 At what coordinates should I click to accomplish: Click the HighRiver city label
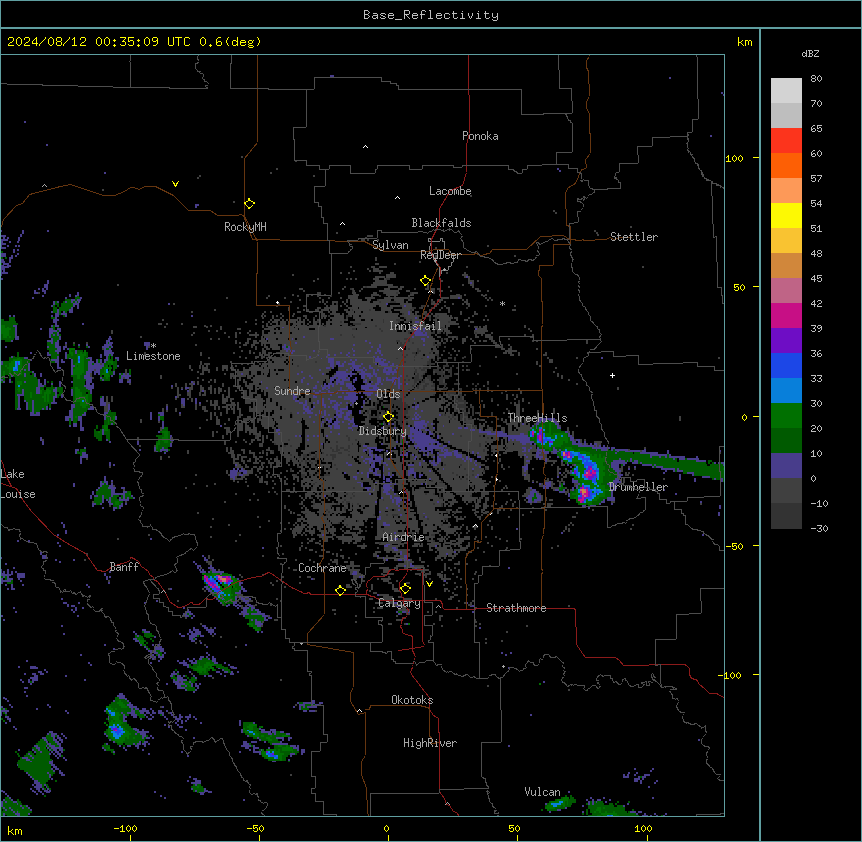[x=430, y=743]
